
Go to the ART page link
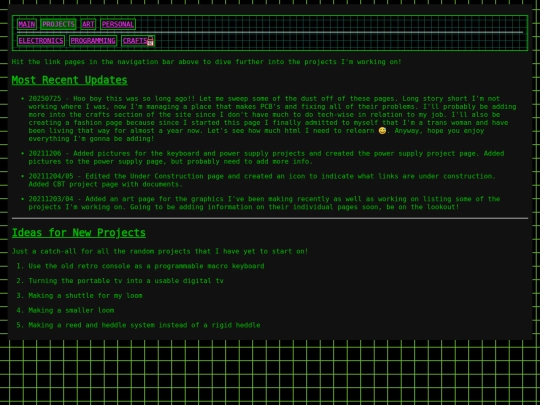point(88,24)
